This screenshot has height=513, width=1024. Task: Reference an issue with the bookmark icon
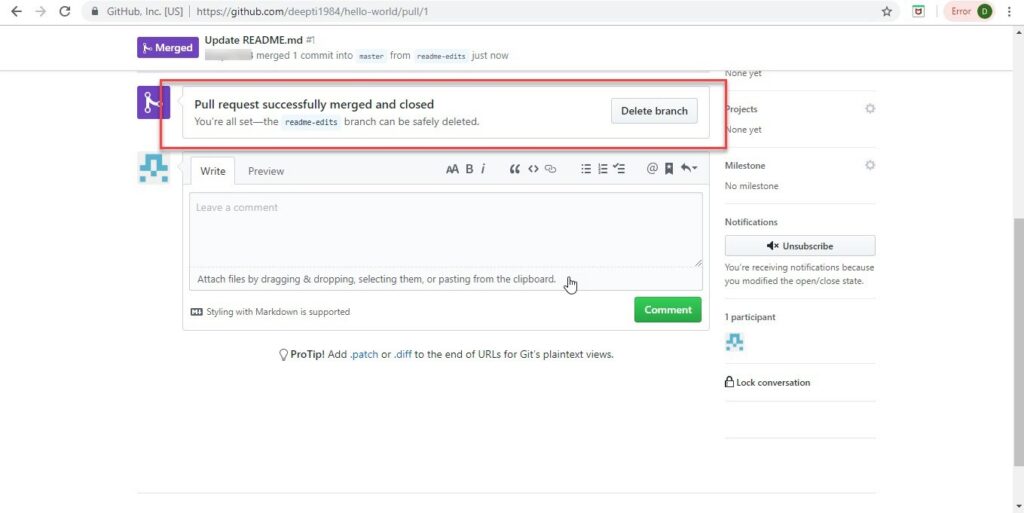669,169
